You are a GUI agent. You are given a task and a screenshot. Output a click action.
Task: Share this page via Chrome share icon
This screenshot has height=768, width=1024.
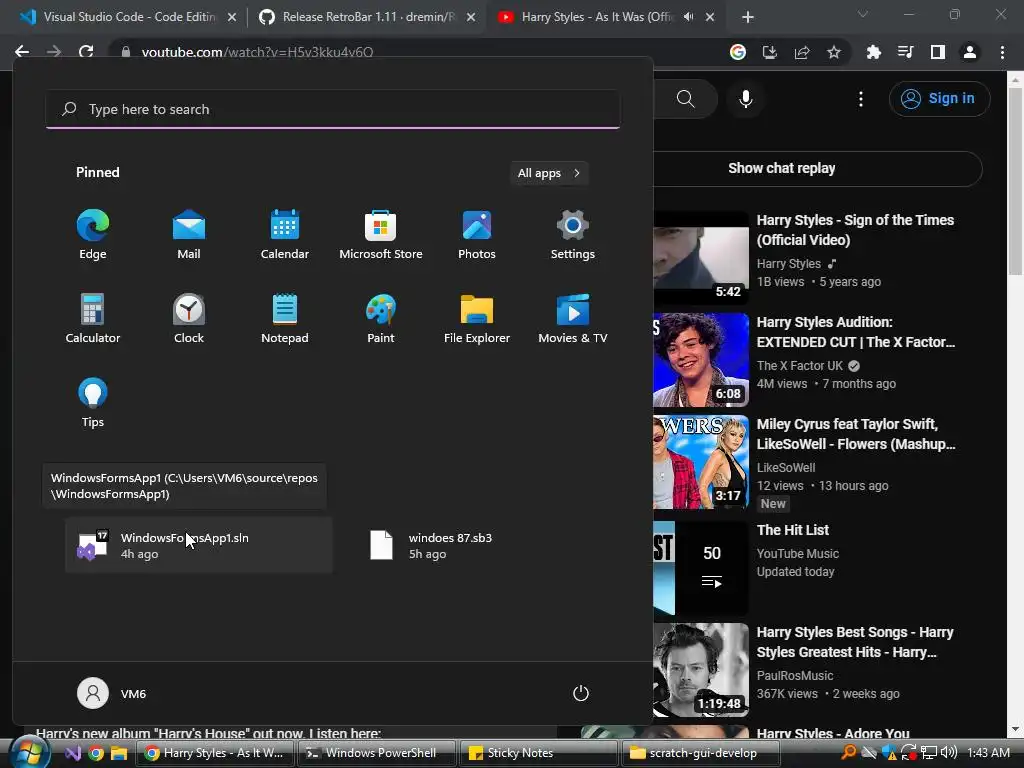[802, 52]
